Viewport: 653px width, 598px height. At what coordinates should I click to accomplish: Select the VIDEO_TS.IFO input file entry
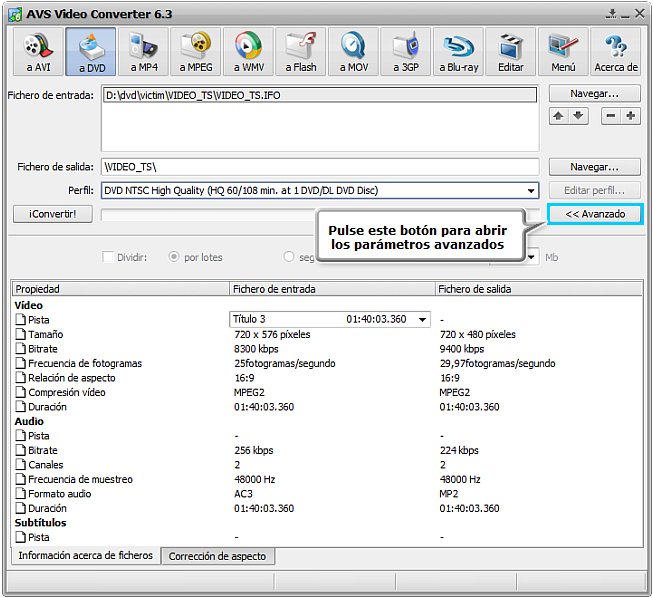320,95
